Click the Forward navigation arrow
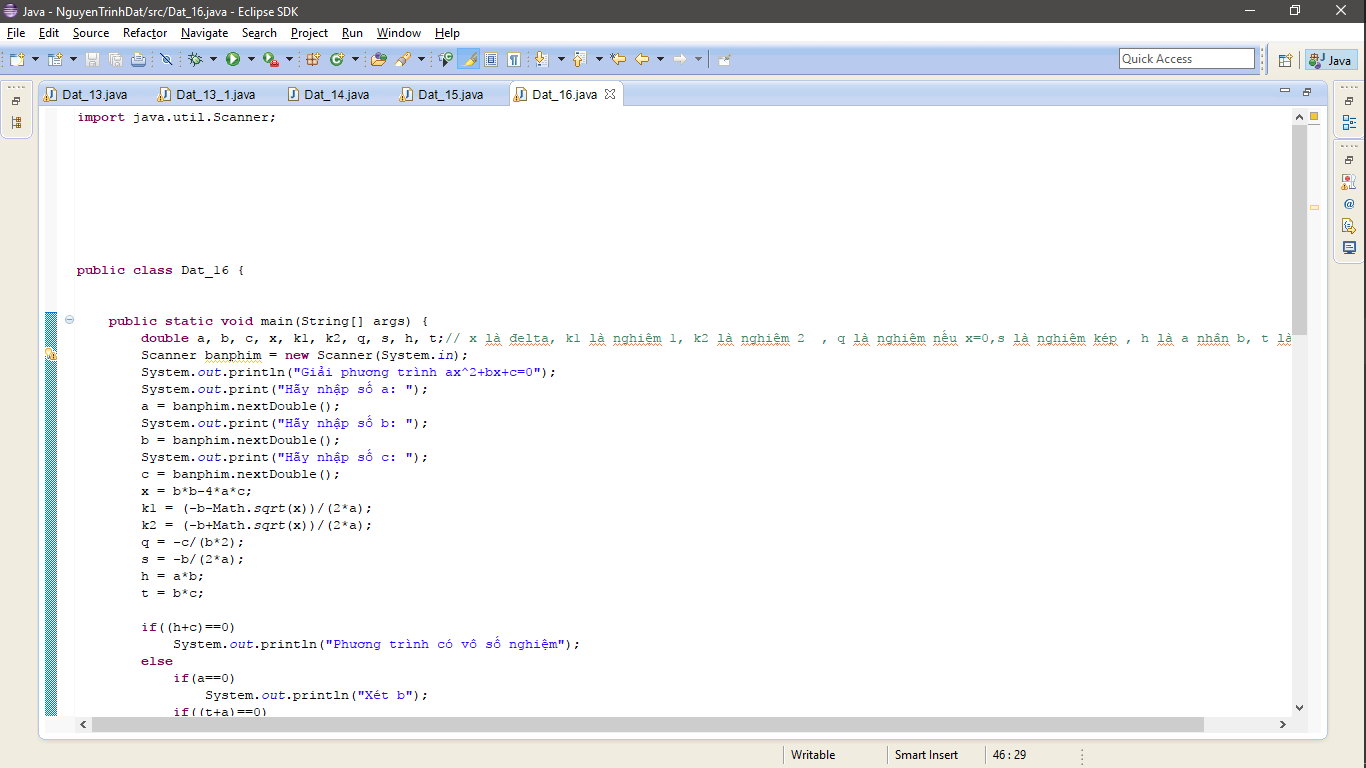 680,59
